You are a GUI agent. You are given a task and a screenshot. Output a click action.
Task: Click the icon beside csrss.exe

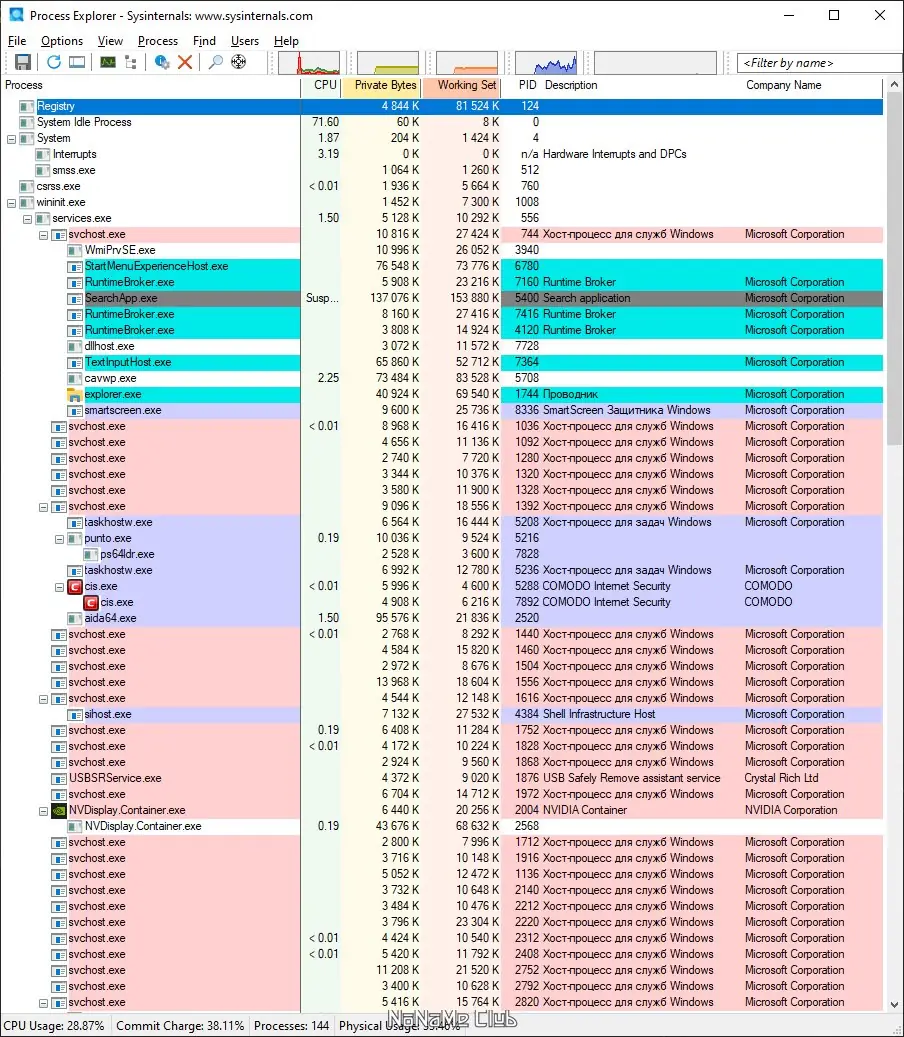click(x=26, y=187)
